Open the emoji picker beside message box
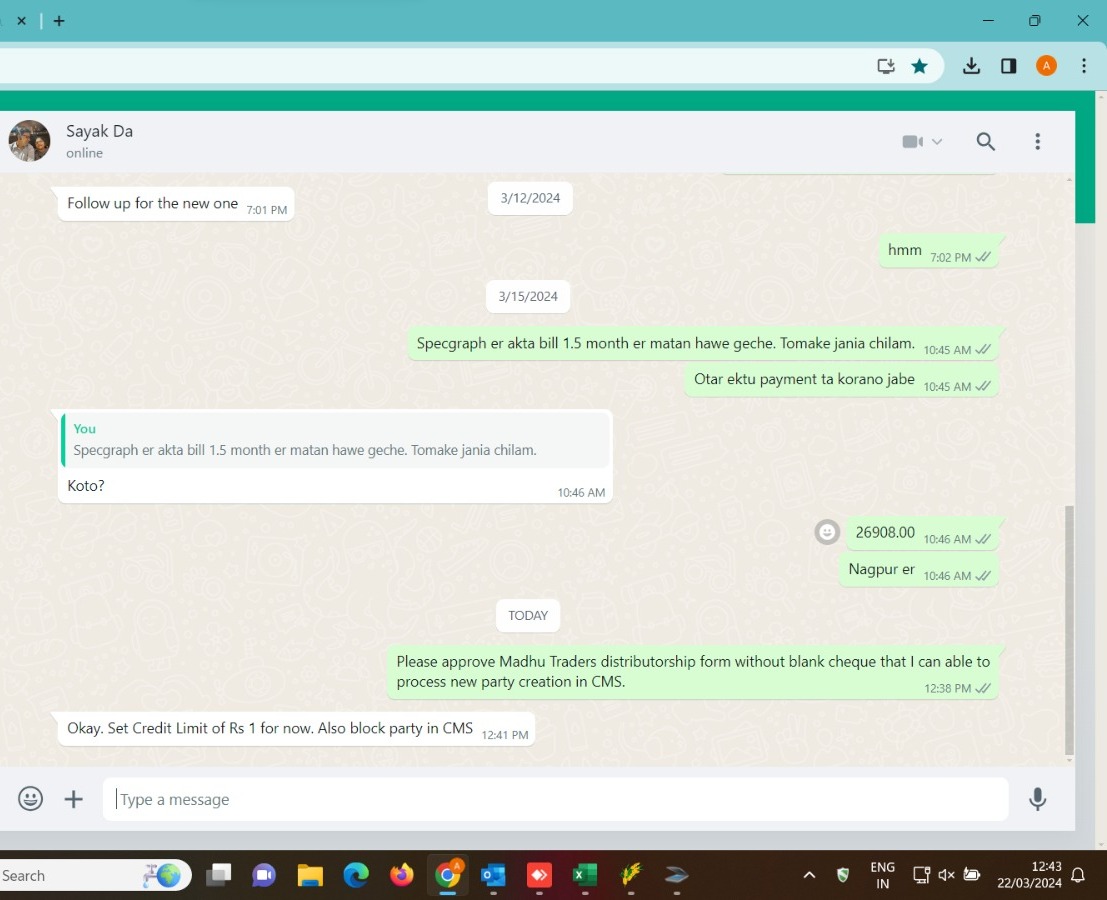 (31, 799)
